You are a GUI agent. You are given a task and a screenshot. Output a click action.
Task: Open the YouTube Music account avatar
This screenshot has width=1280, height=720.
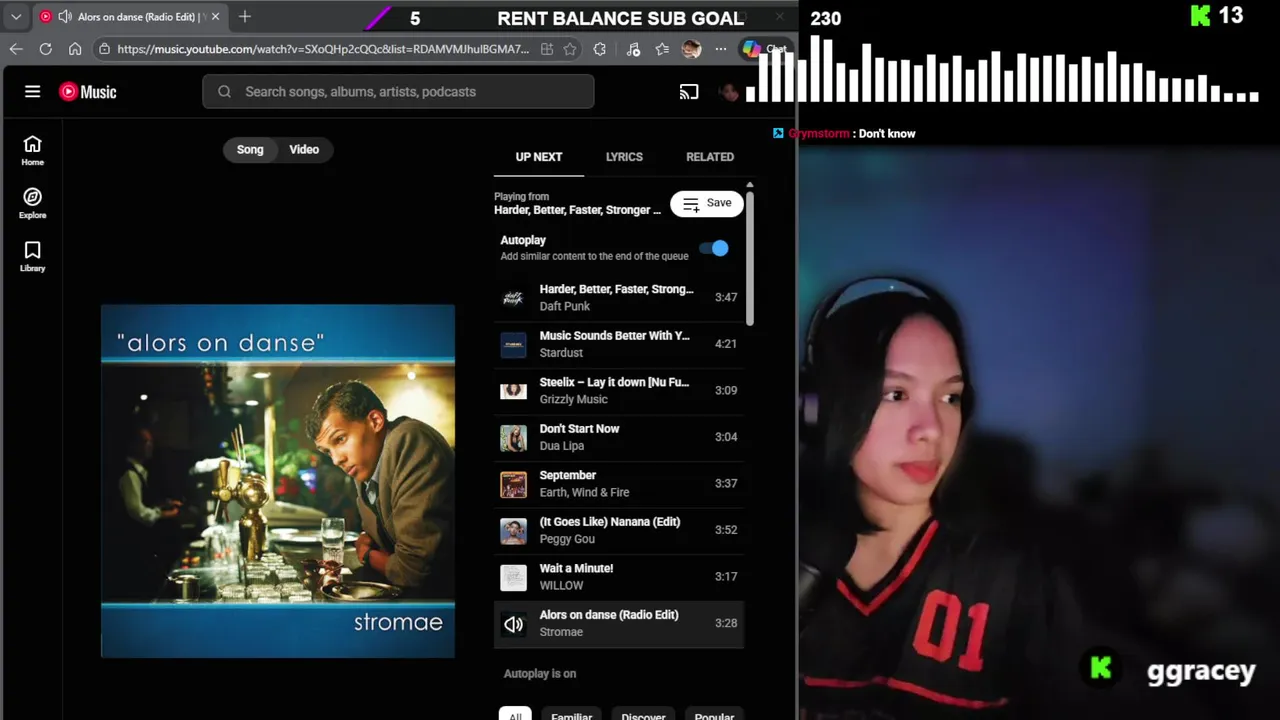[x=729, y=92]
